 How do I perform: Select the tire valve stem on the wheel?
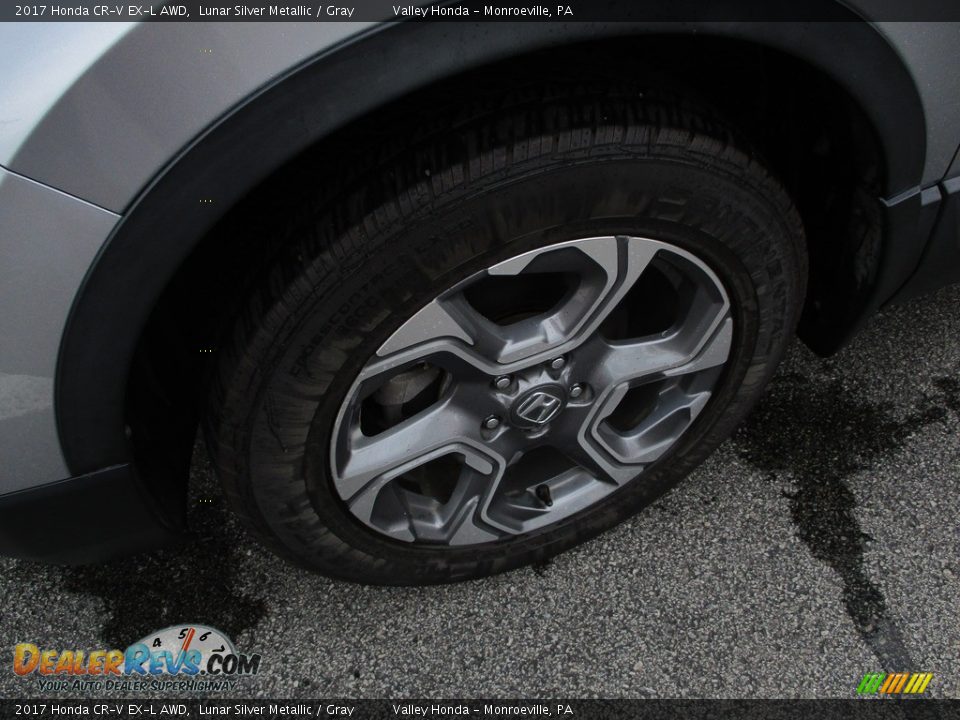(542, 494)
